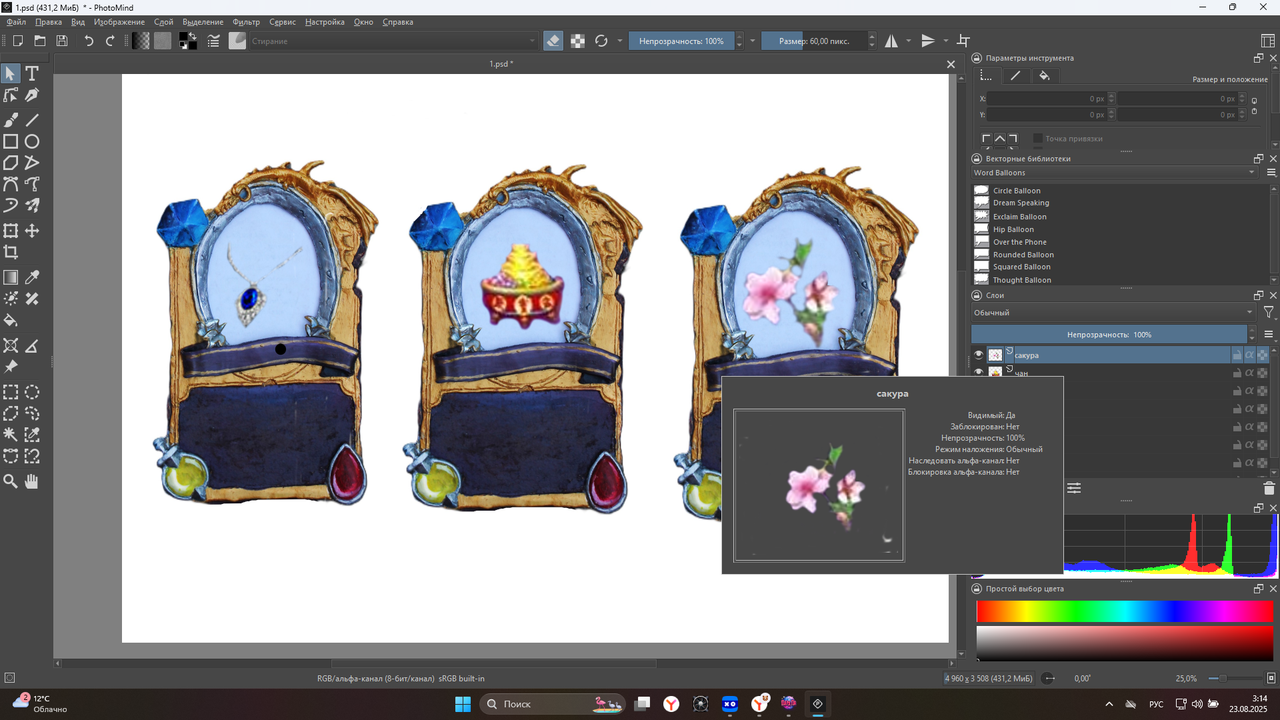Open Windows Start button

click(x=463, y=704)
